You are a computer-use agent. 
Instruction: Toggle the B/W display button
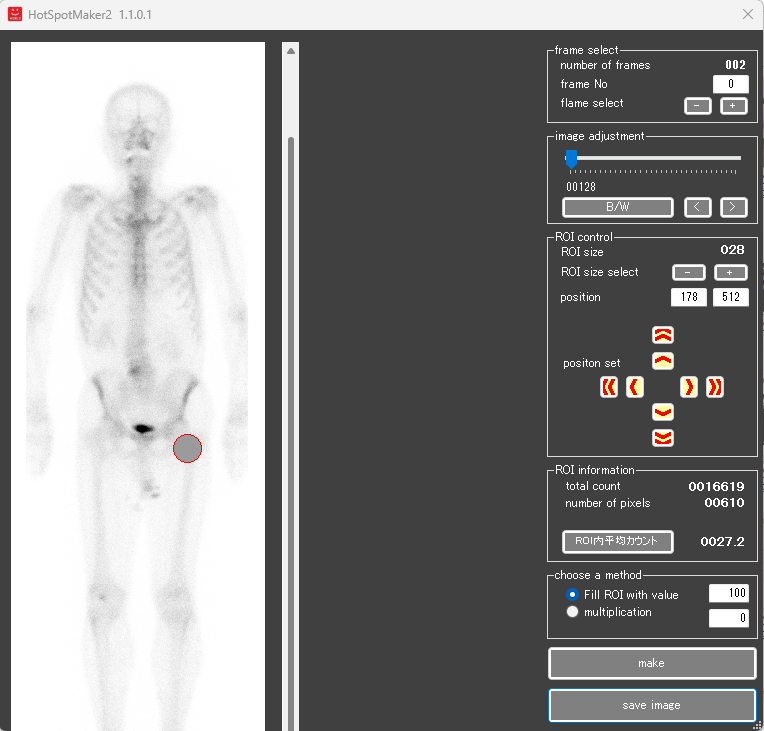(618, 207)
